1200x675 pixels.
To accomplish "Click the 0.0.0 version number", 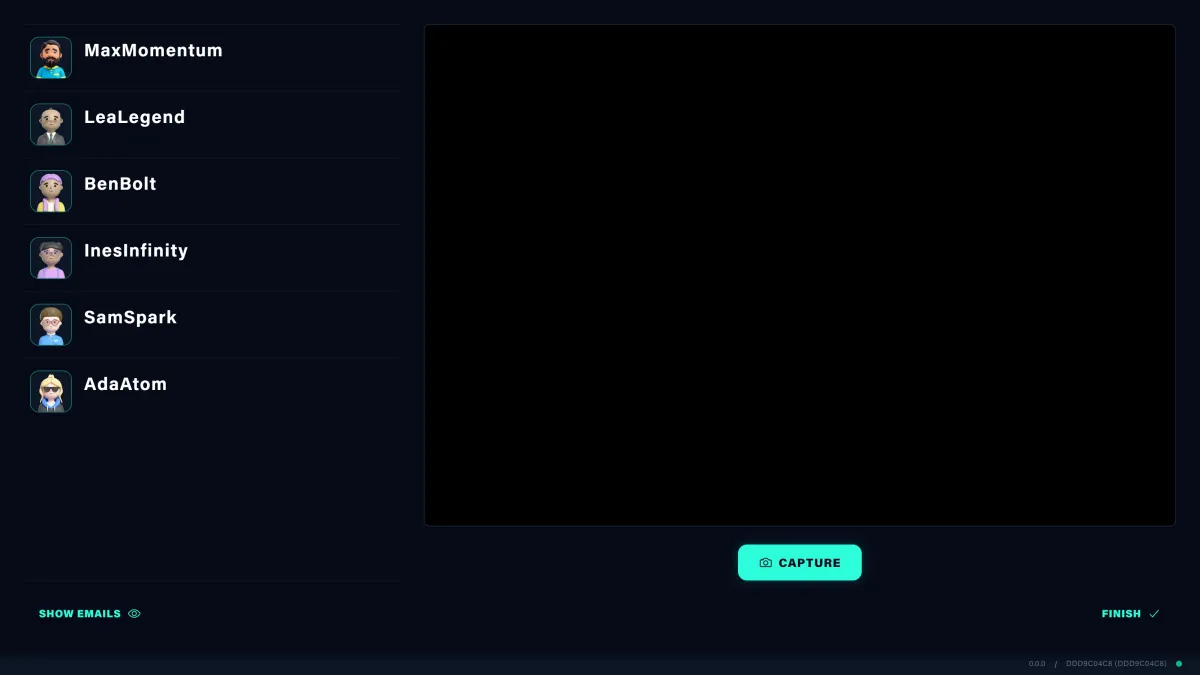I will pos(1037,664).
